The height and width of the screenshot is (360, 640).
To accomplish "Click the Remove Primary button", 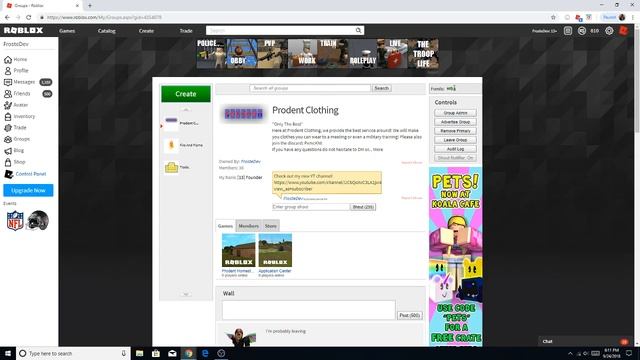I will coord(455,131).
